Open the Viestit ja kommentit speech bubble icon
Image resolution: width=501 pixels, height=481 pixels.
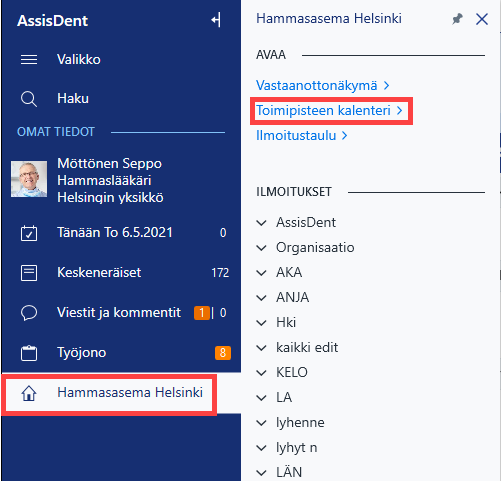29,313
